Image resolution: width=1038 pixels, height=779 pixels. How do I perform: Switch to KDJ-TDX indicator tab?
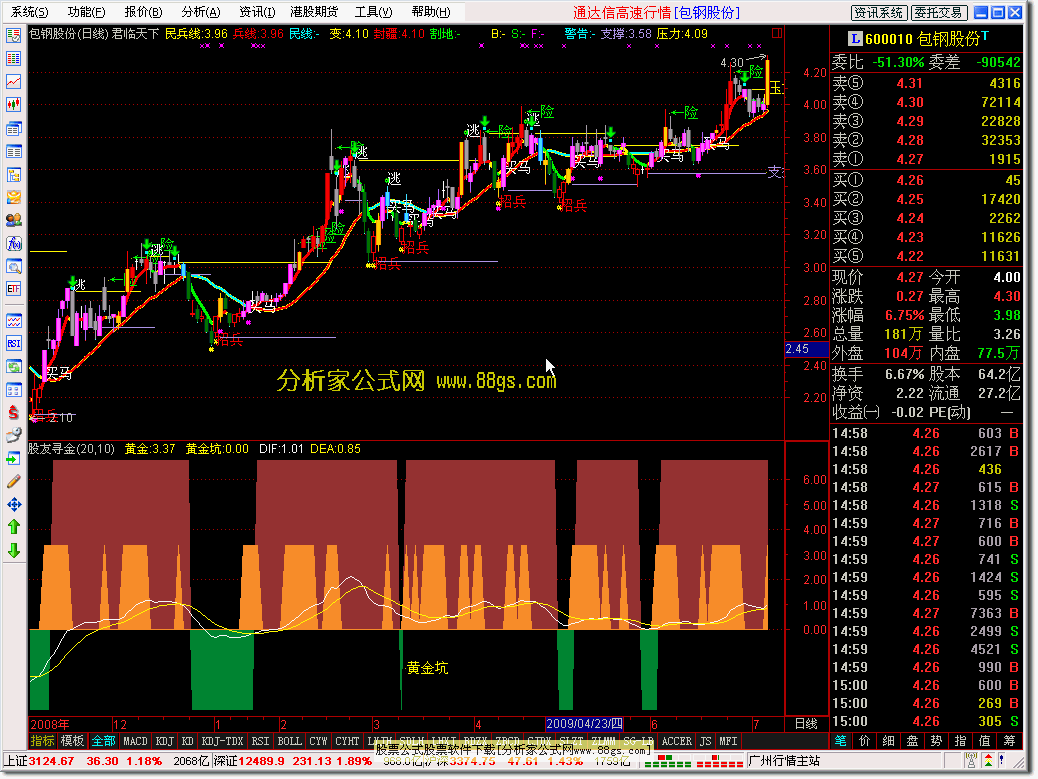[x=222, y=741]
